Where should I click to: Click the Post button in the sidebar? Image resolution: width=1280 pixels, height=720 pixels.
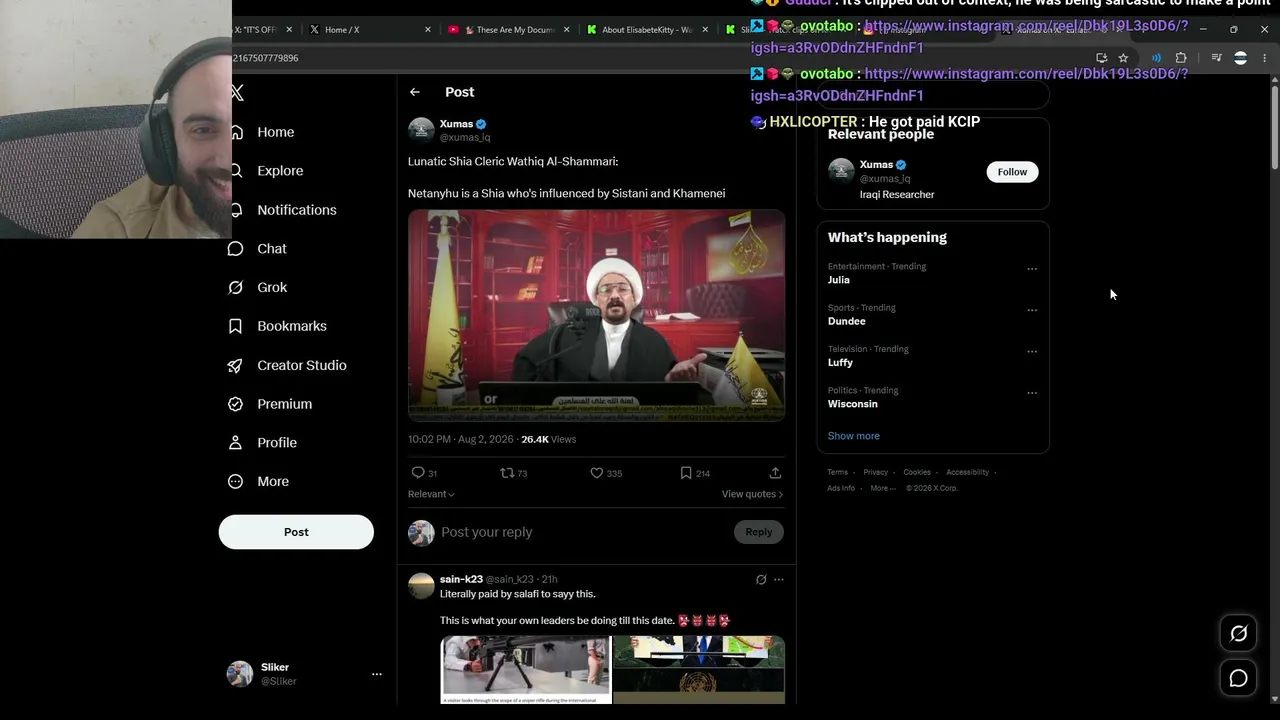(x=296, y=532)
